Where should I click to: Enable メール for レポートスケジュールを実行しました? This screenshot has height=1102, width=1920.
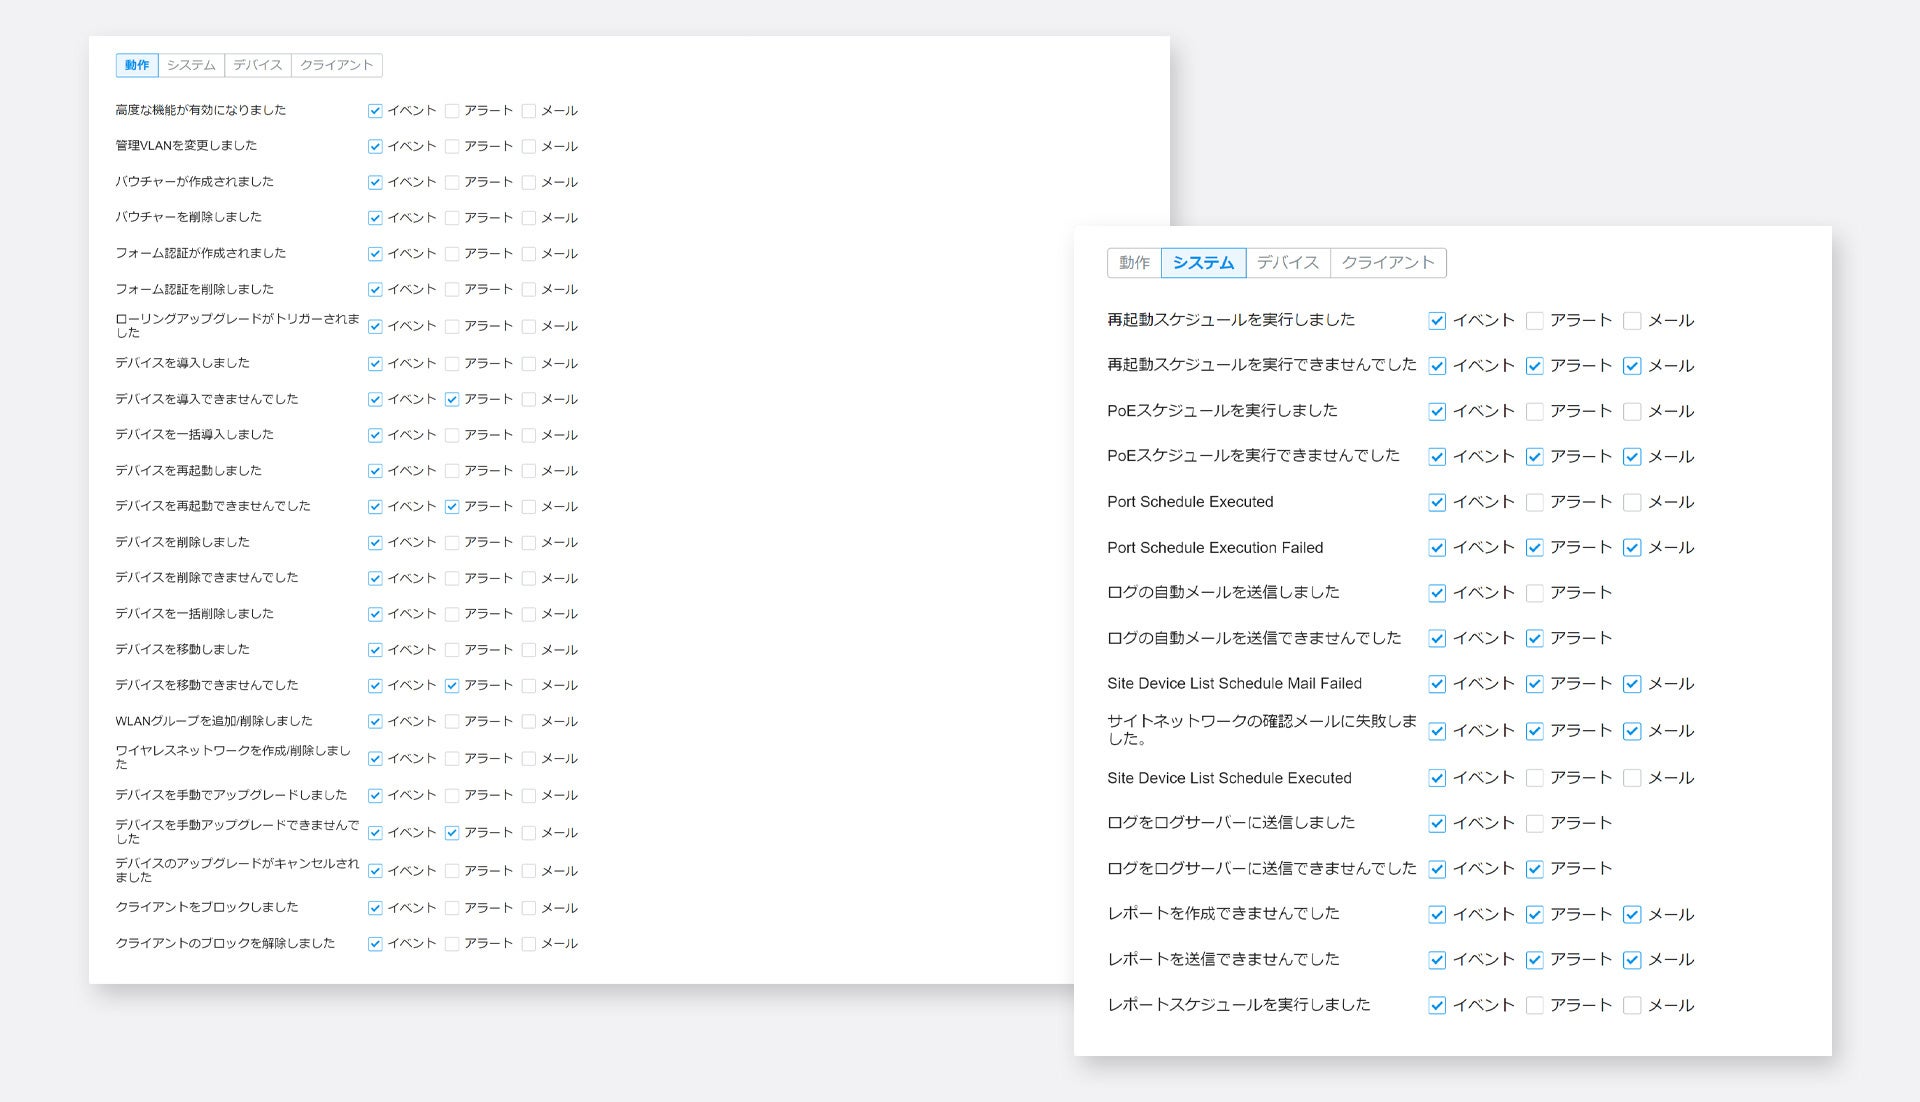1632,1006
